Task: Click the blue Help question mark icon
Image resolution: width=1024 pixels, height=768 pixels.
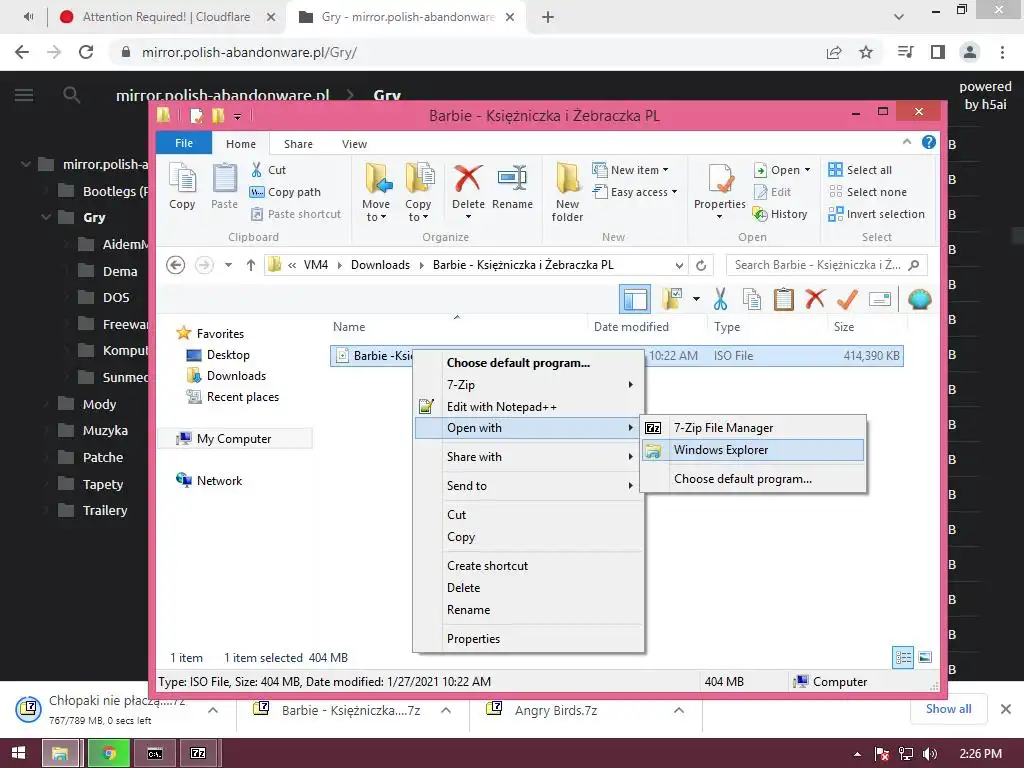Action: click(929, 142)
